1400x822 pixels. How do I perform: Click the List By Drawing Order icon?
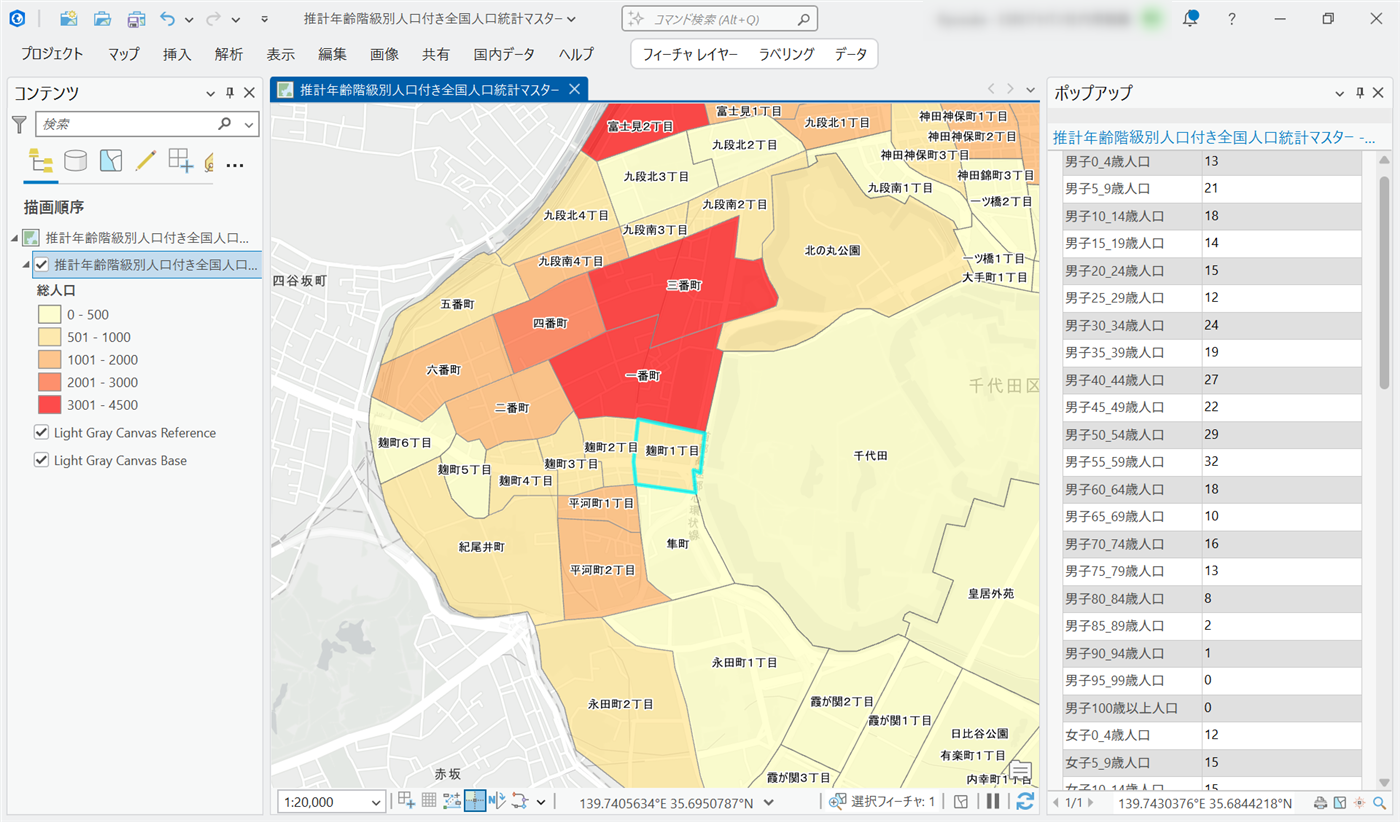41,160
